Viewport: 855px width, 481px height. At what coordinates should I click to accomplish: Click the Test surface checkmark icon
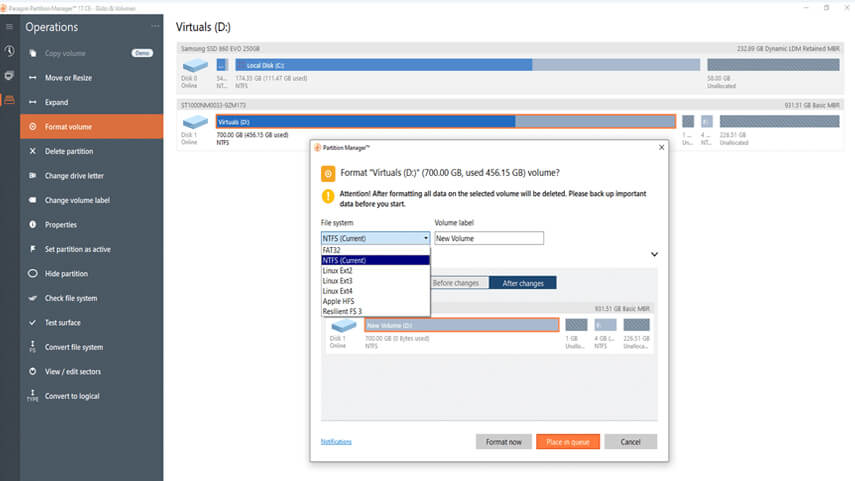point(33,323)
